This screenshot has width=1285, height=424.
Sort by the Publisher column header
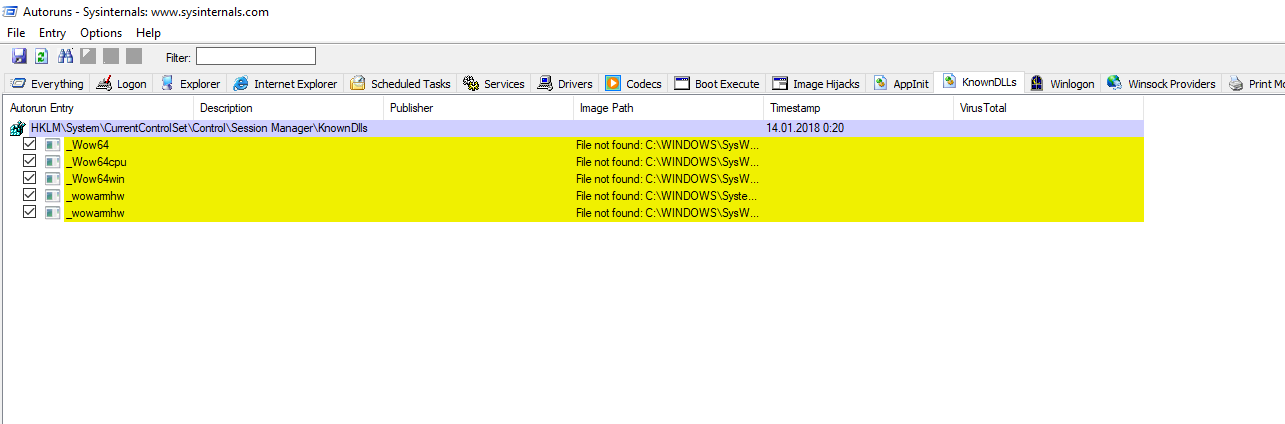click(x=478, y=108)
